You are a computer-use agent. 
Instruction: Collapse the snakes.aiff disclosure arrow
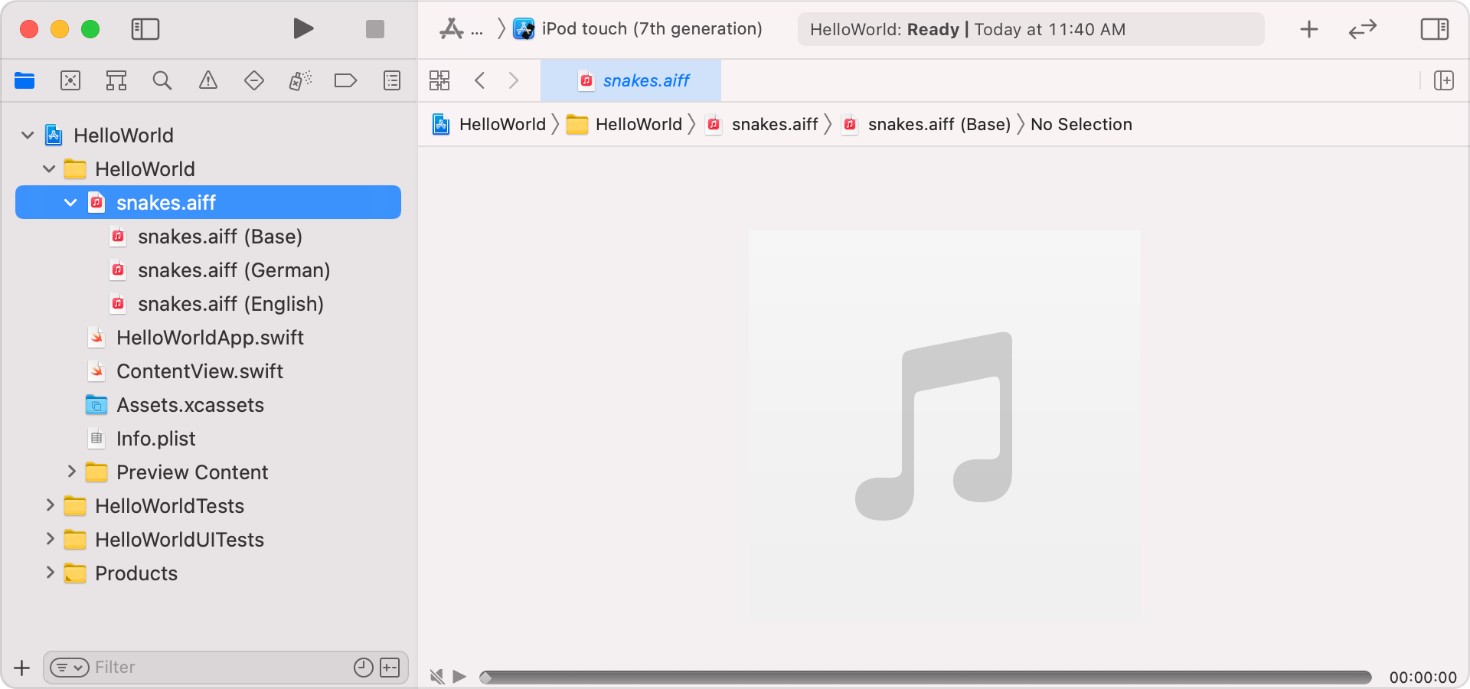[70, 203]
